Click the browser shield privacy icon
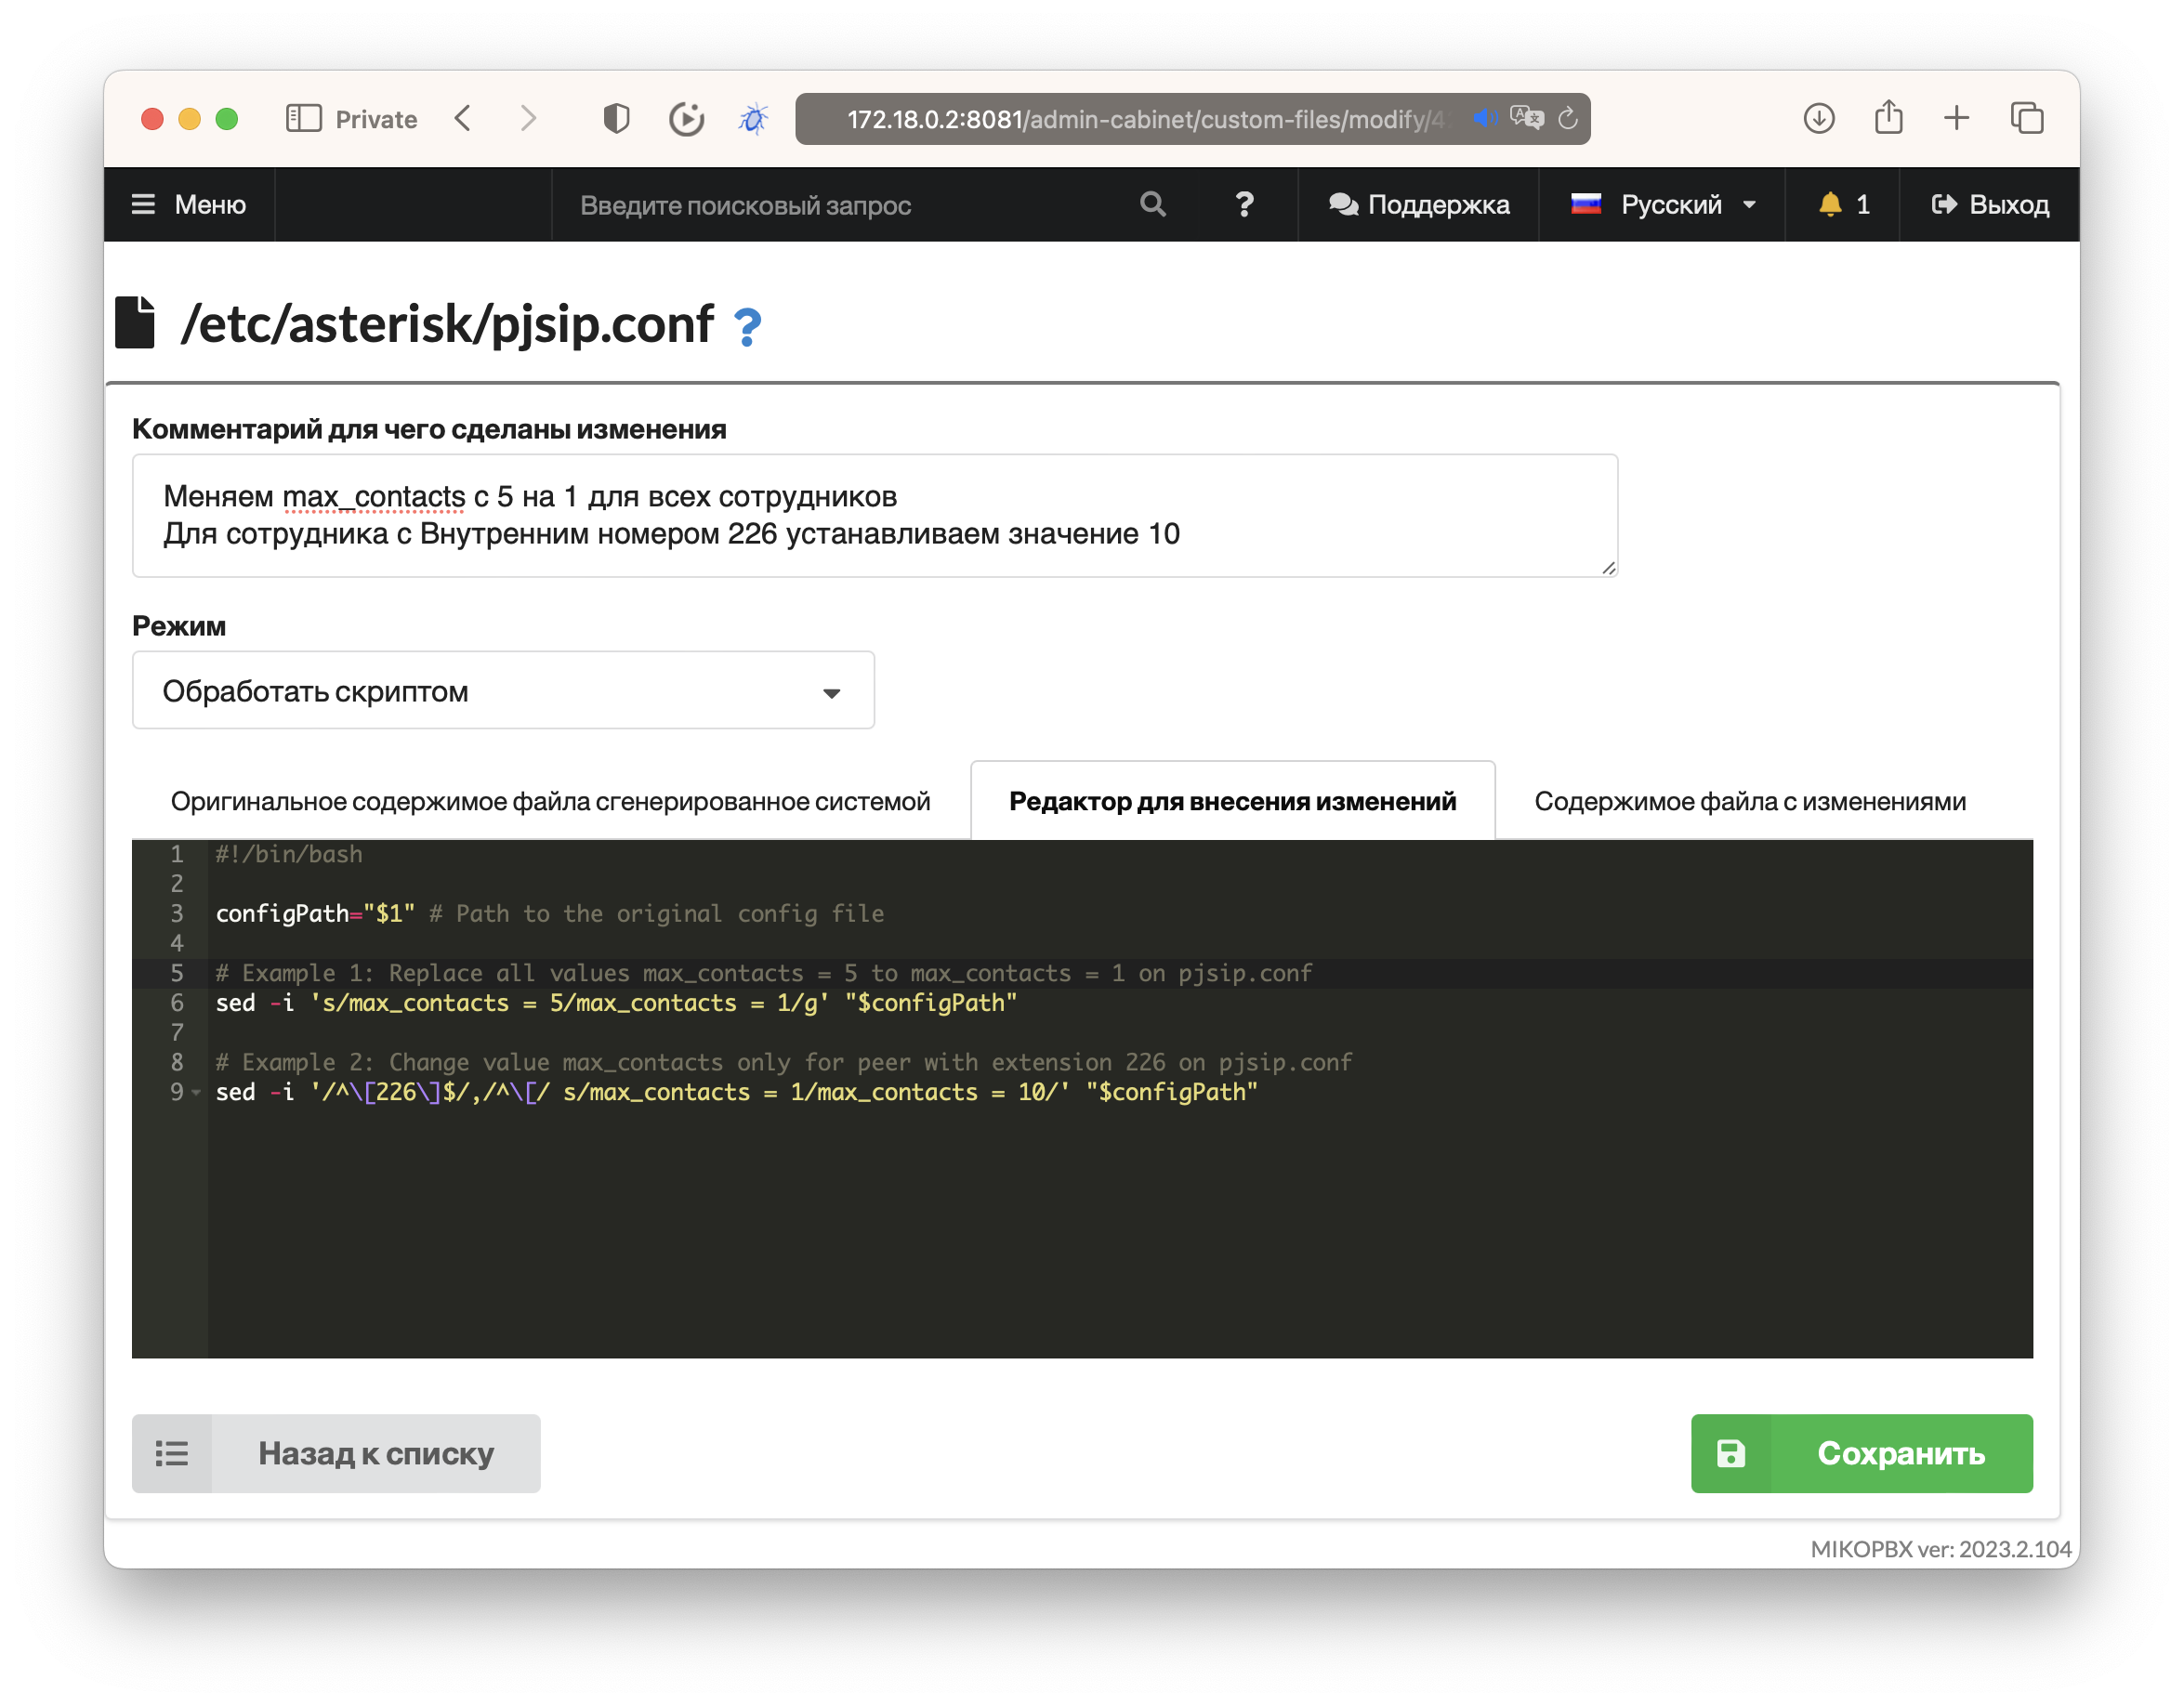This screenshot has height=1706, width=2184. click(x=616, y=119)
